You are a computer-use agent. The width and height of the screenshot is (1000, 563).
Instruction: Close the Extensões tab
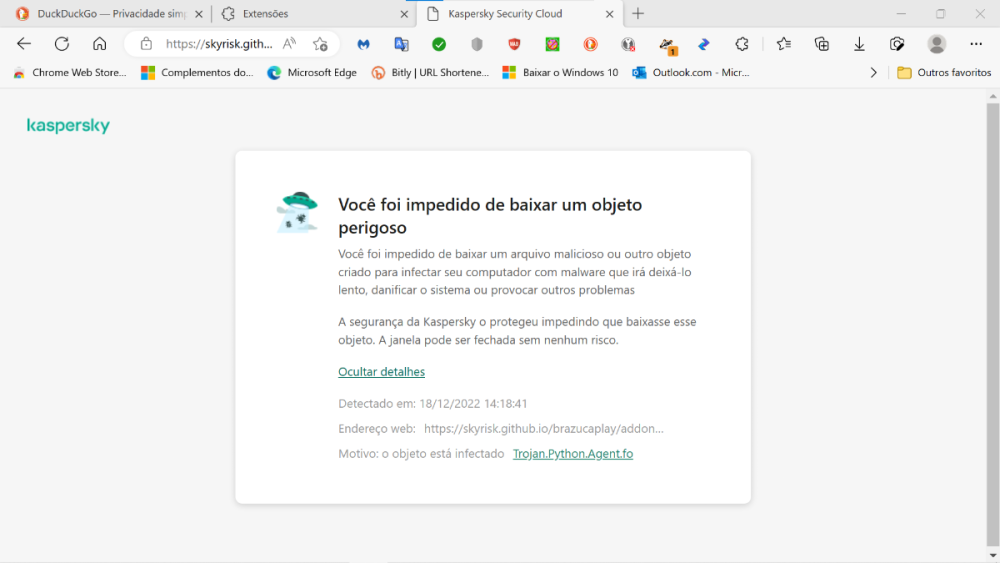pos(404,14)
